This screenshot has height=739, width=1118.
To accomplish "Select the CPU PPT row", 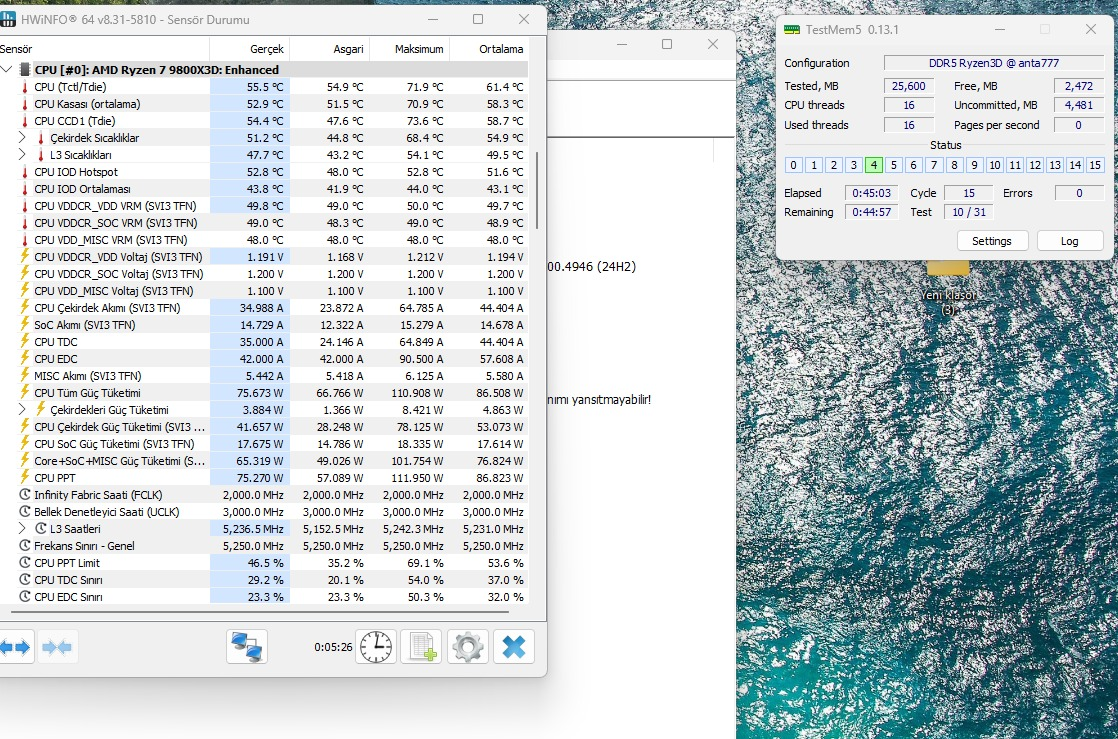I will pyautogui.click(x=264, y=477).
